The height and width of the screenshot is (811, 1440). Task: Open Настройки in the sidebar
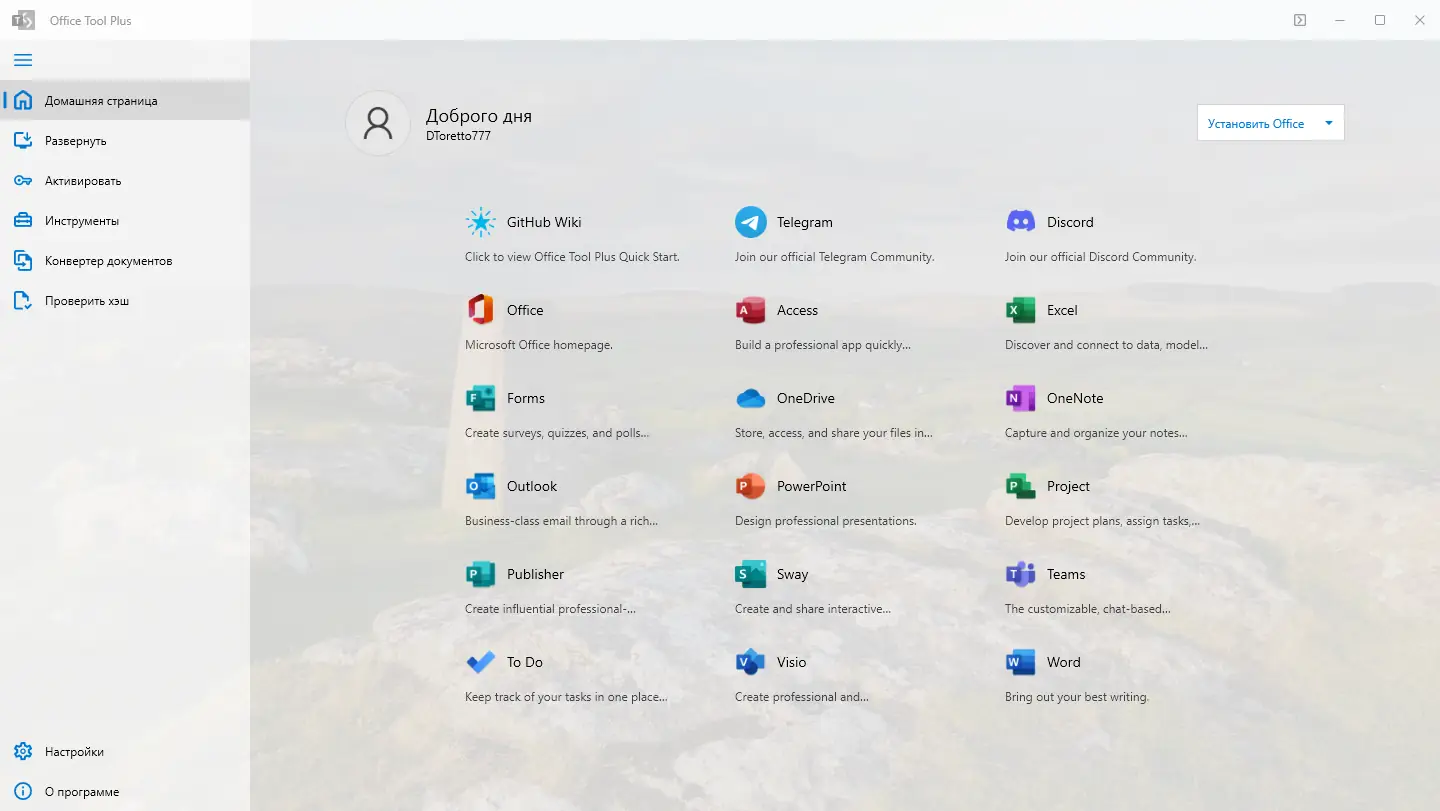point(125,752)
